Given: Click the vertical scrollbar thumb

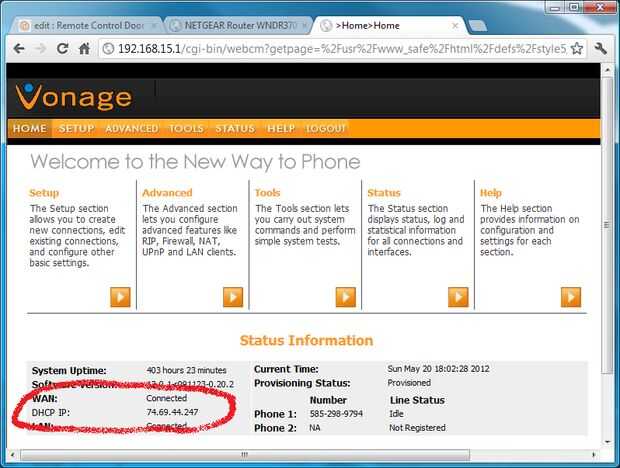Looking at the screenshot, I should click(607, 225).
